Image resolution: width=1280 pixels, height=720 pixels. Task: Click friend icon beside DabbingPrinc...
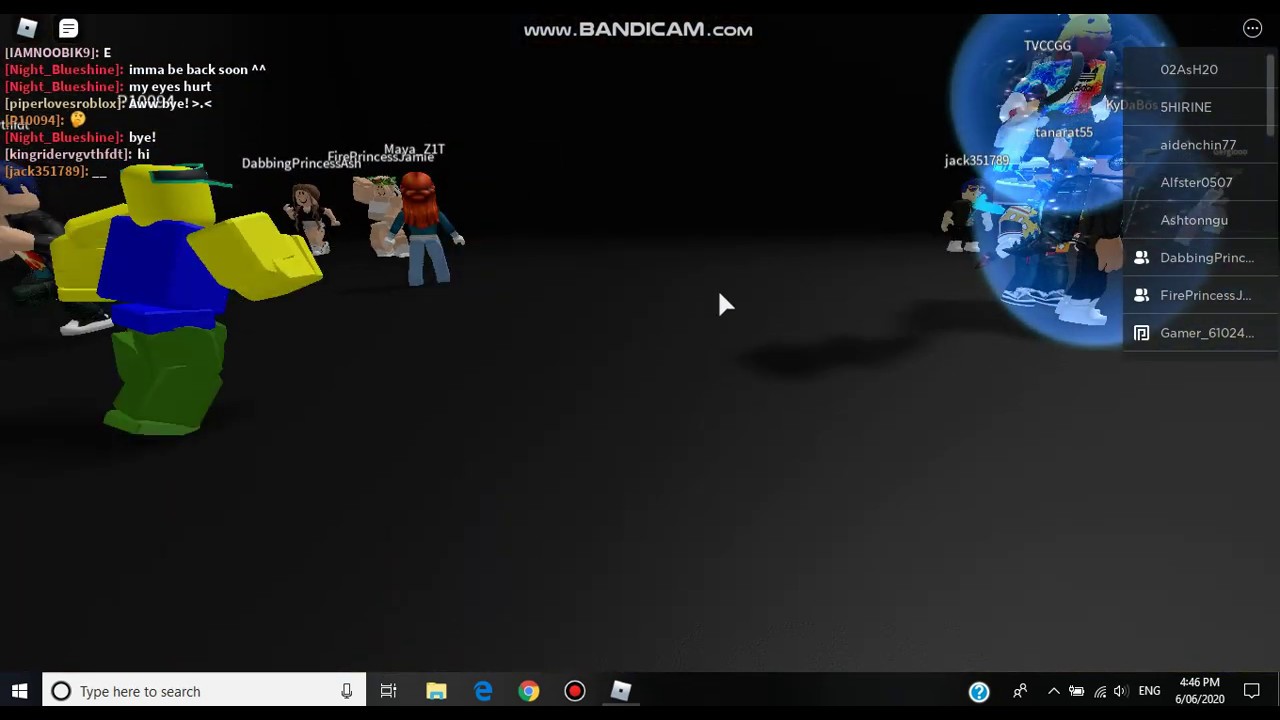tap(1141, 258)
